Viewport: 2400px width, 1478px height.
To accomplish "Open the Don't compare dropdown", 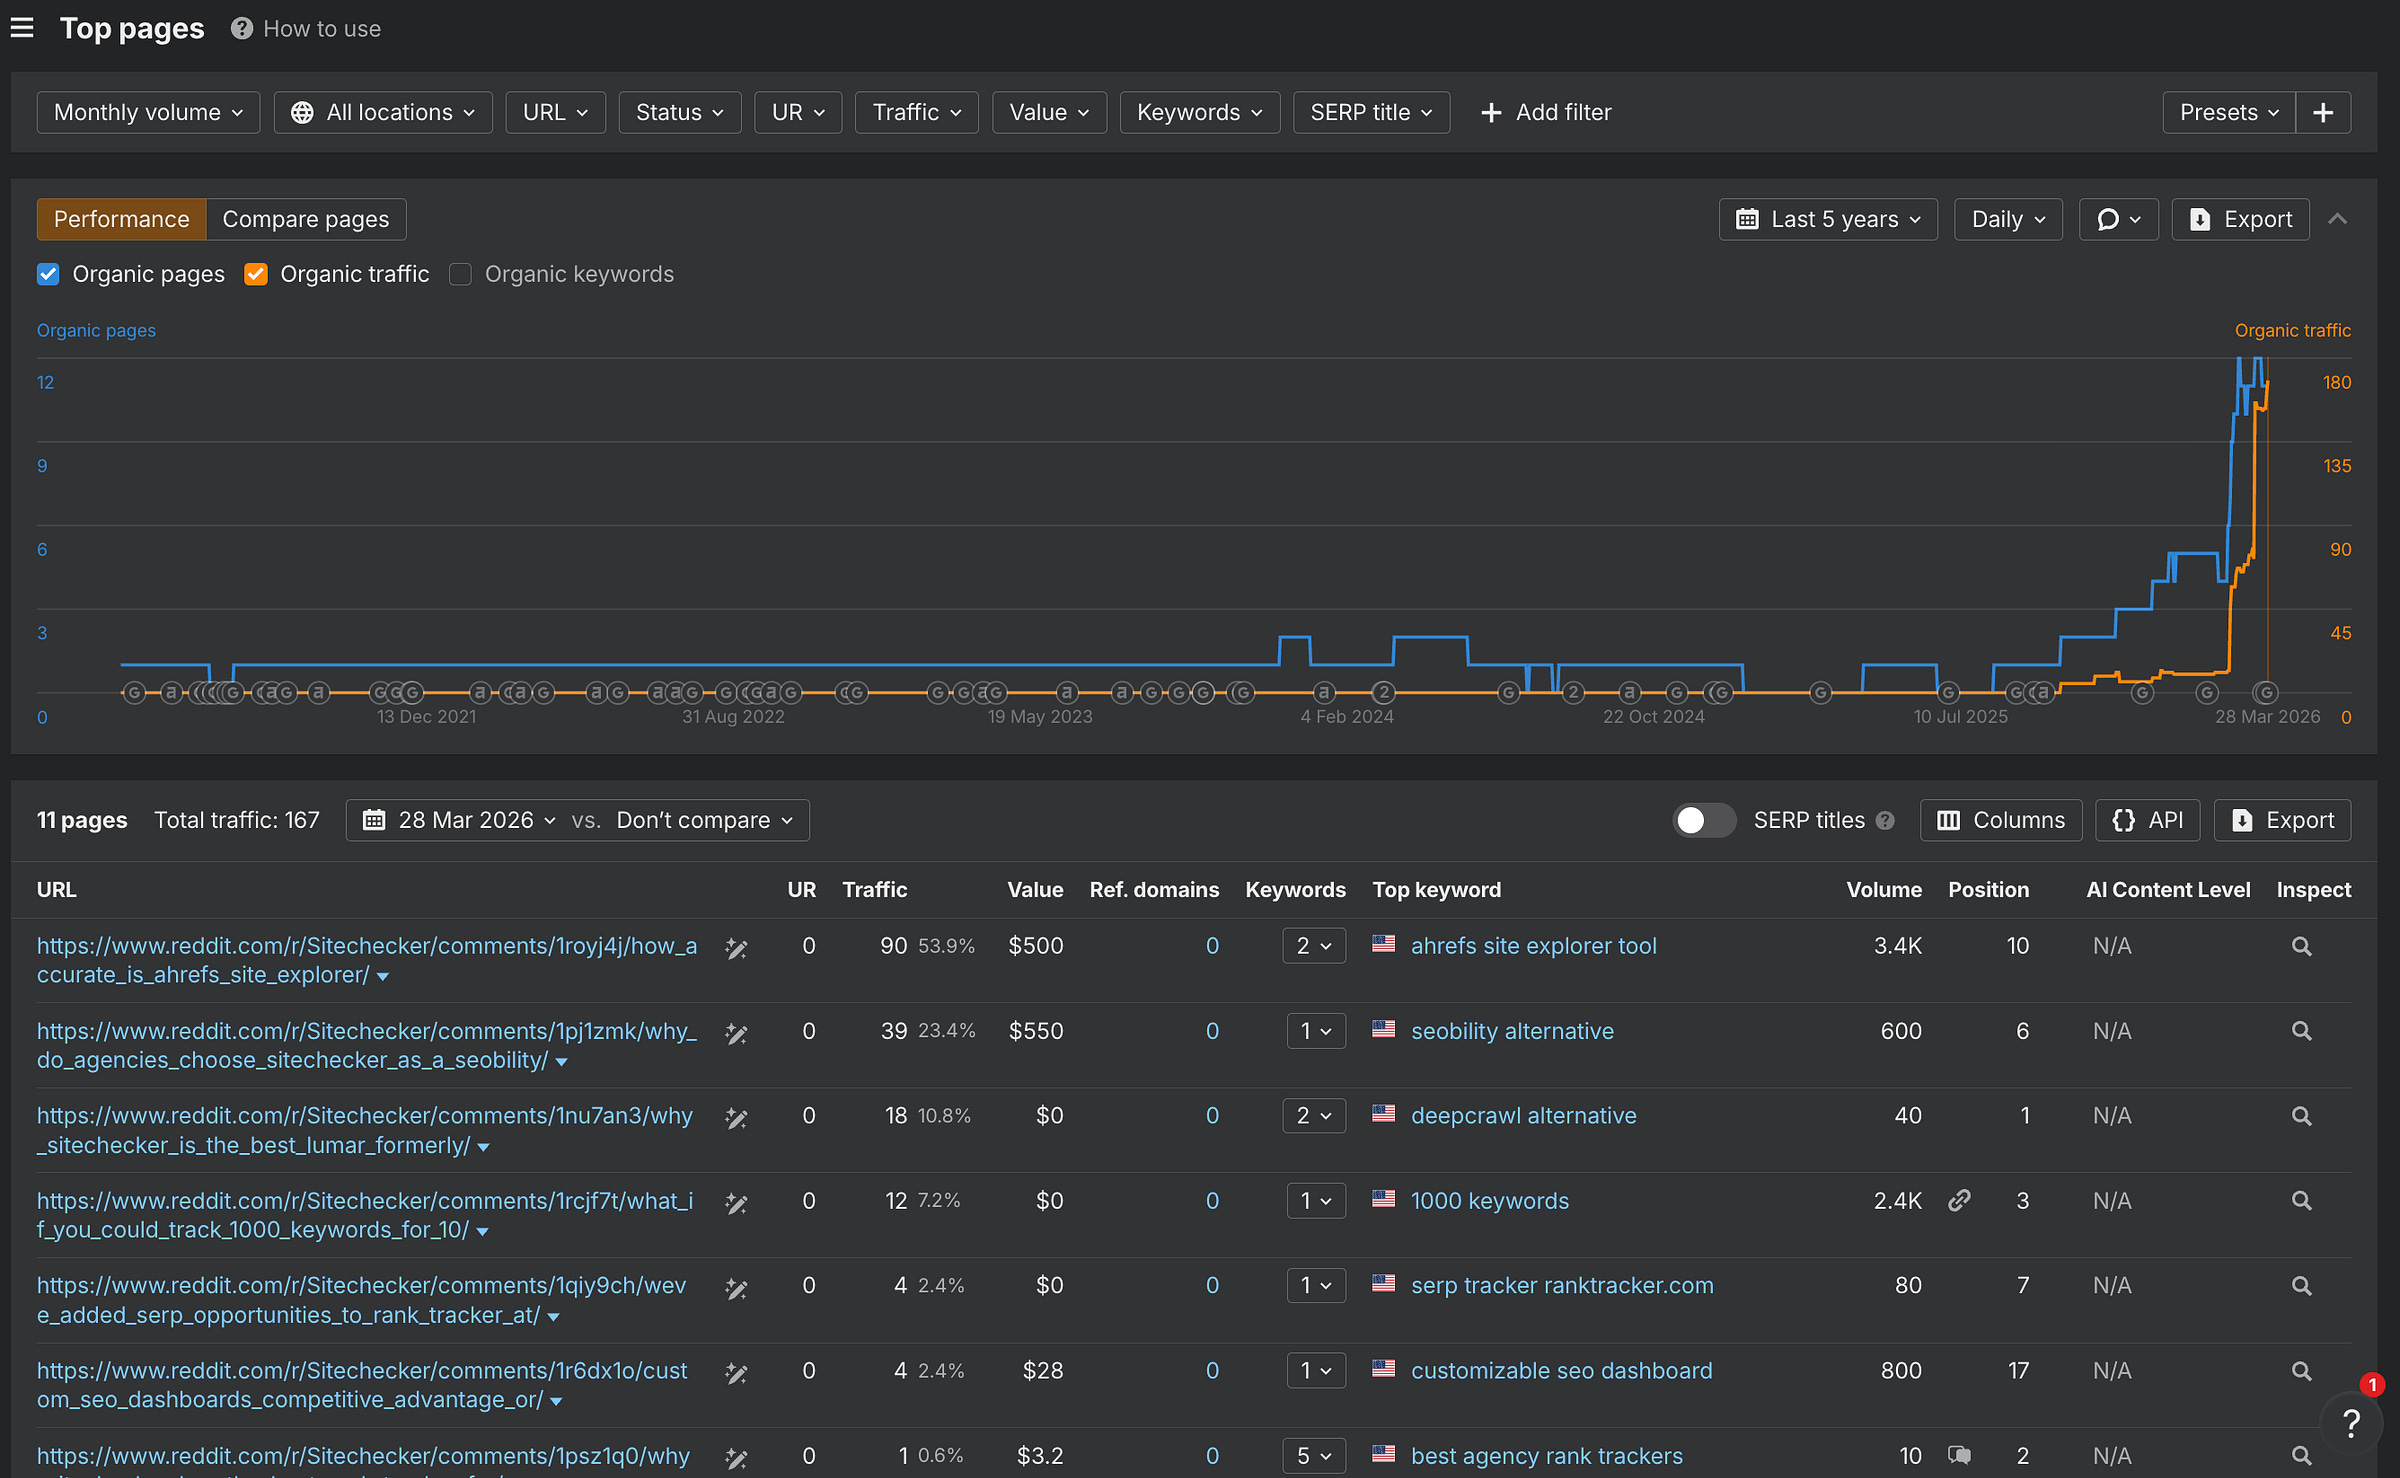I will pyautogui.click(x=700, y=819).
